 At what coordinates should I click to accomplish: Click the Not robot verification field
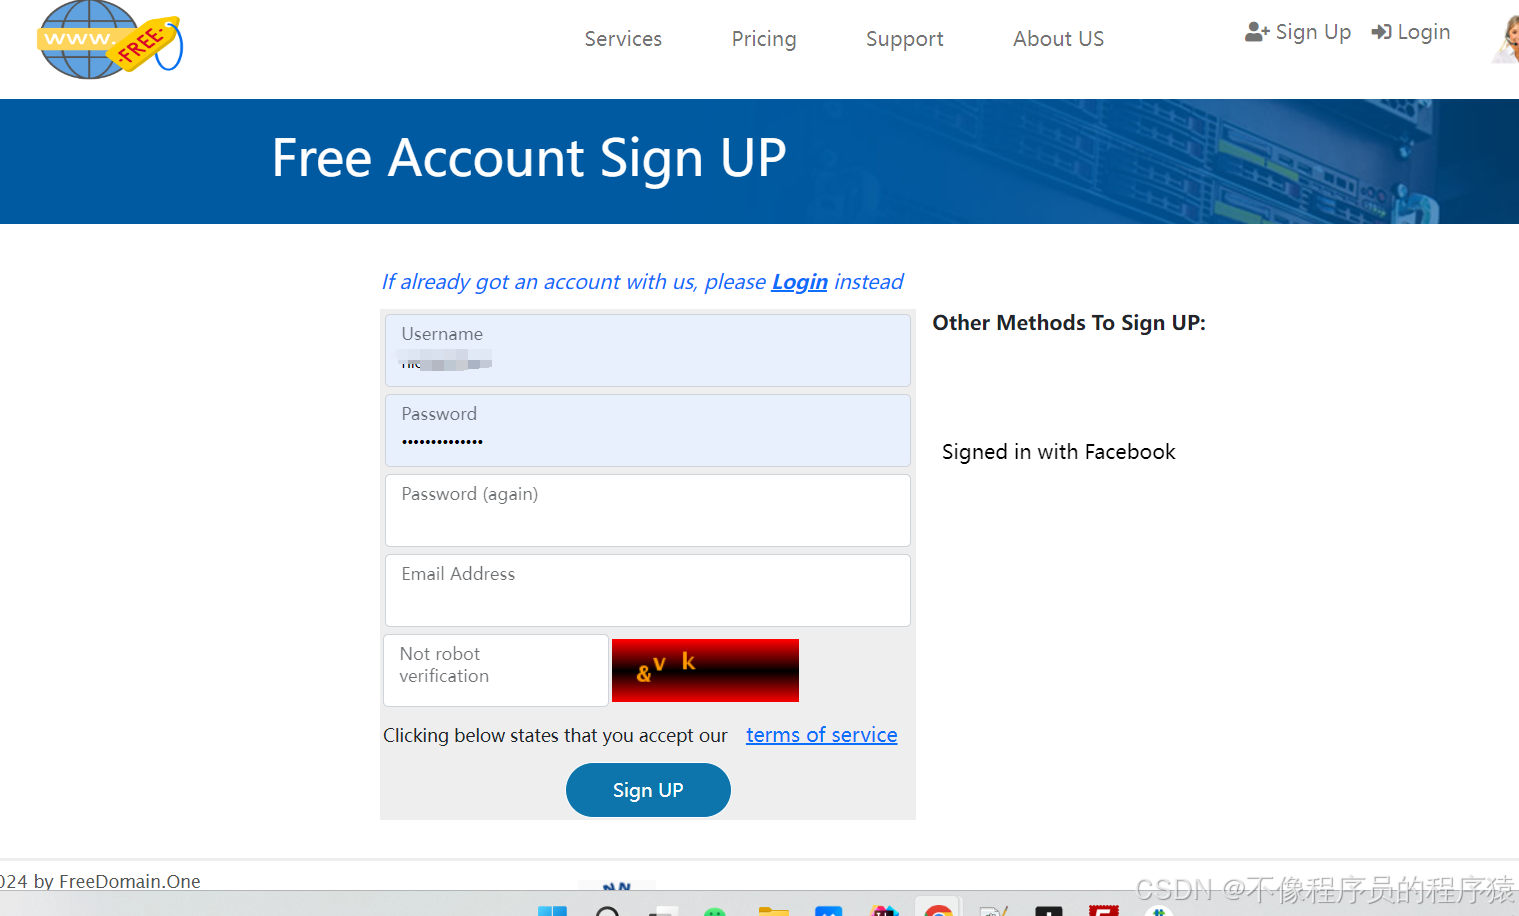[496, 670]
